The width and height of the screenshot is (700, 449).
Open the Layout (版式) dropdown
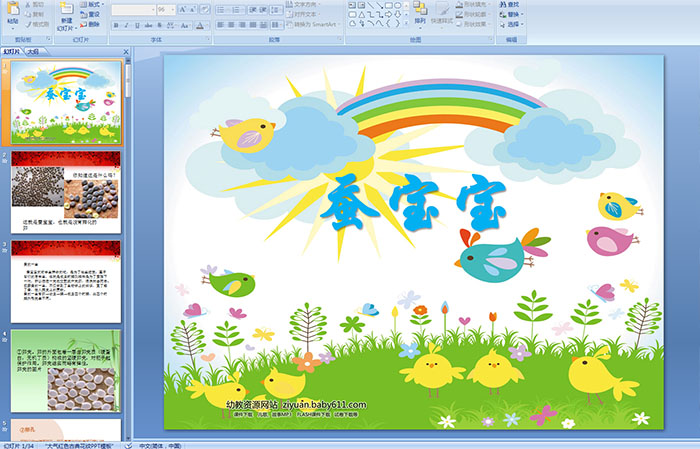92,4
